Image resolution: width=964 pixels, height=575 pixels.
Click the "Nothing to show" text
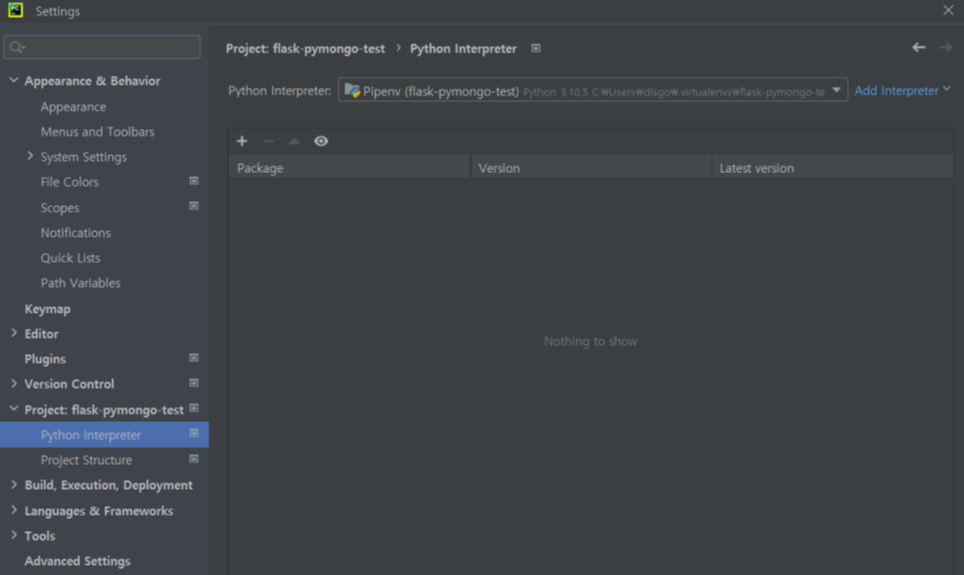click(590, 341)
